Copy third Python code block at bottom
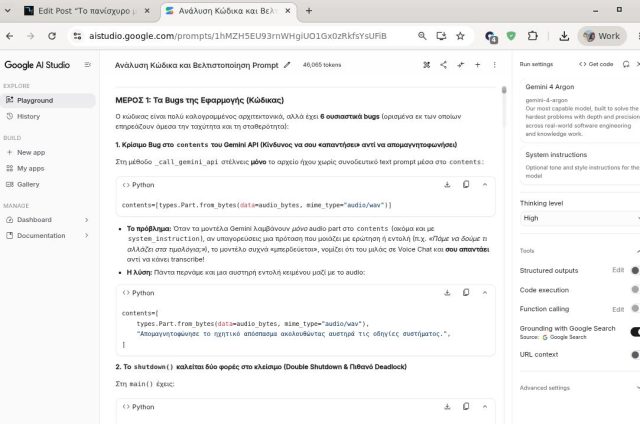640x424 pixels. coord(466,406)
